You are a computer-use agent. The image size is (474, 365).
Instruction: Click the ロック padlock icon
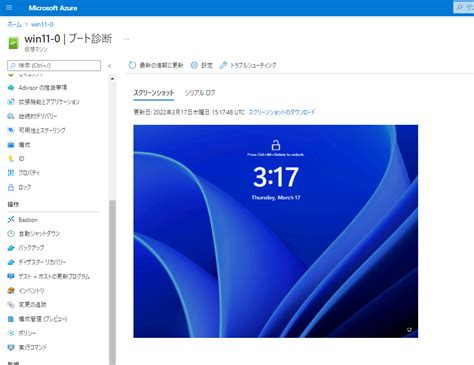point(11,187)
